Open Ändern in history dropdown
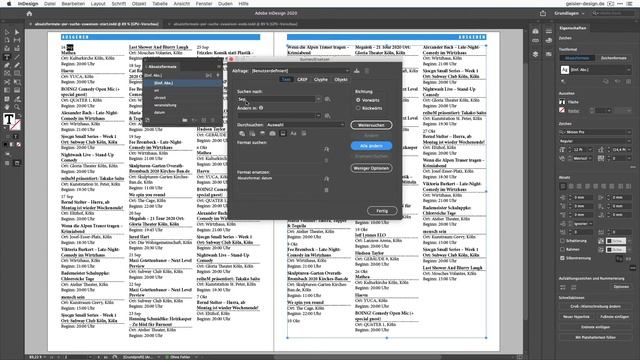Screen dimensions: 640x360 318,116
